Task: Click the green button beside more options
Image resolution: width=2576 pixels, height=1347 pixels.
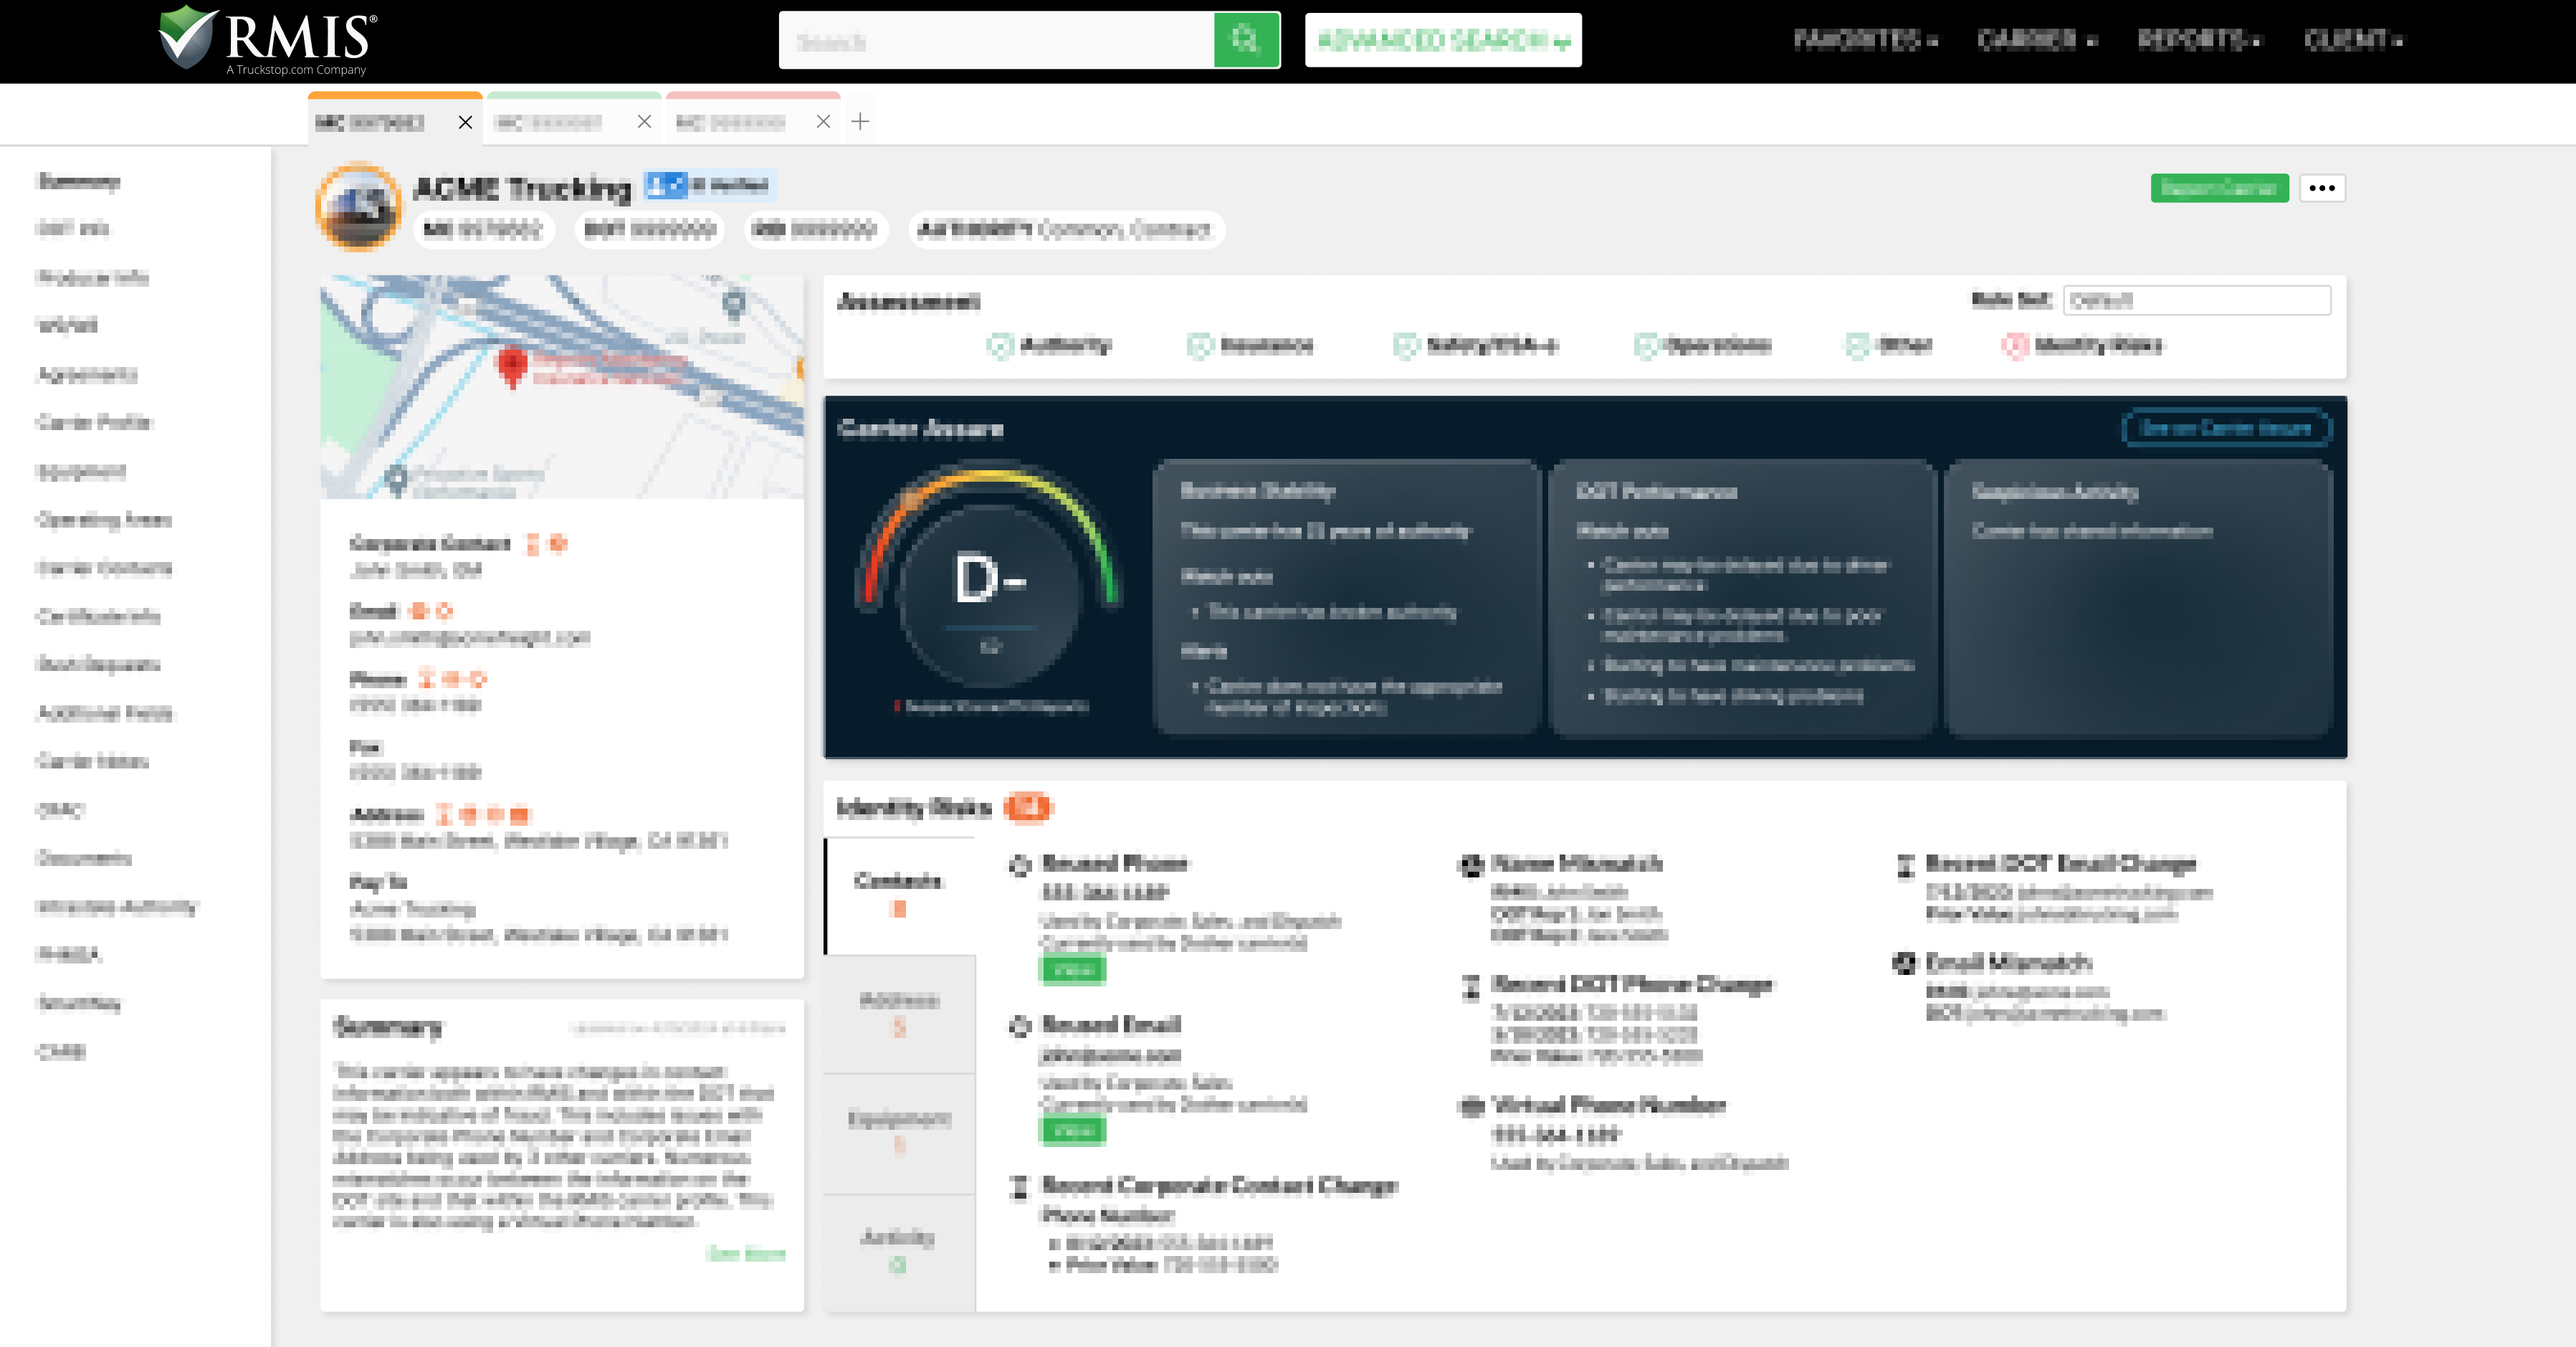Action: pyautogui.click(x=2219, y=188)
